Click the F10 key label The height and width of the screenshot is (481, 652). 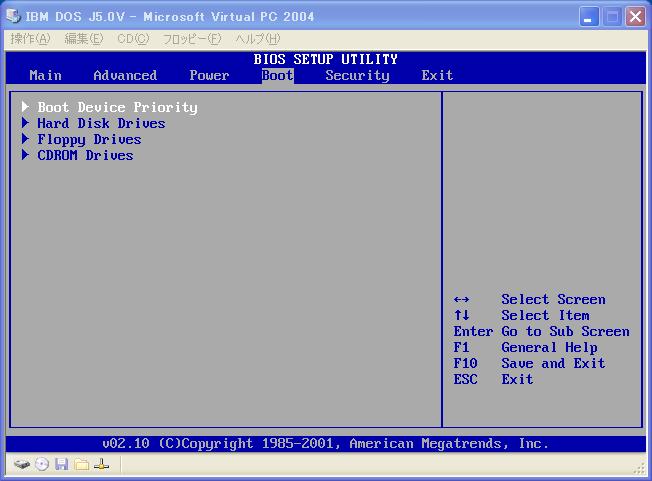pos(465,363)
